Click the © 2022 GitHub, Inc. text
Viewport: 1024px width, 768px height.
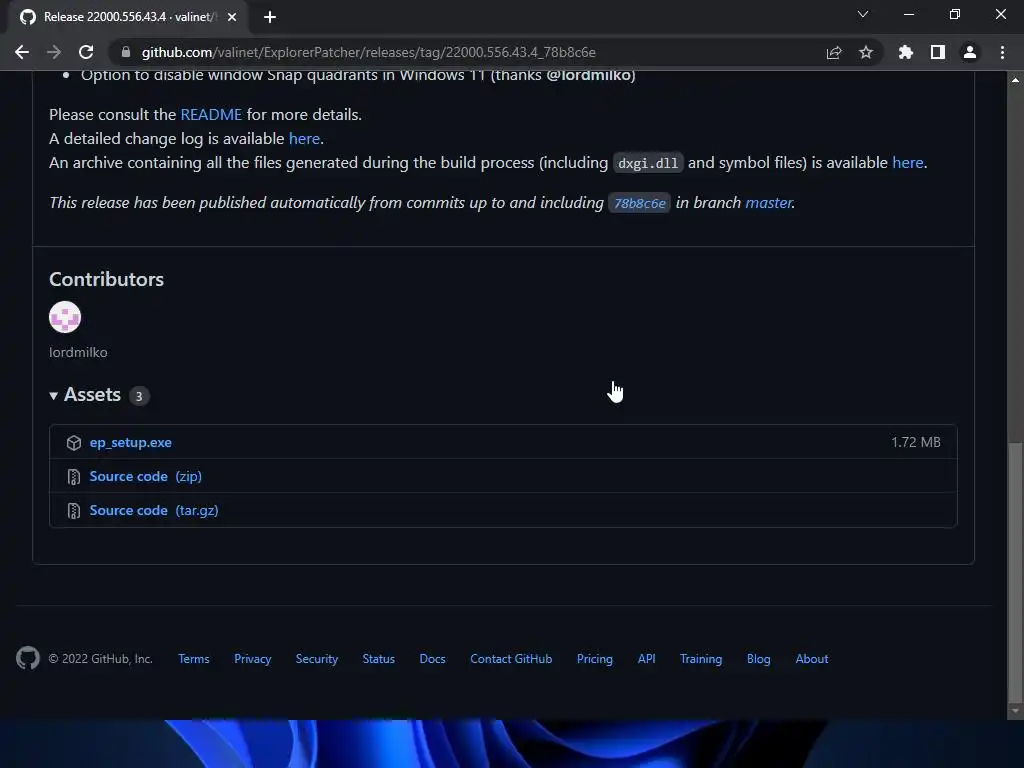pos(101,659)
